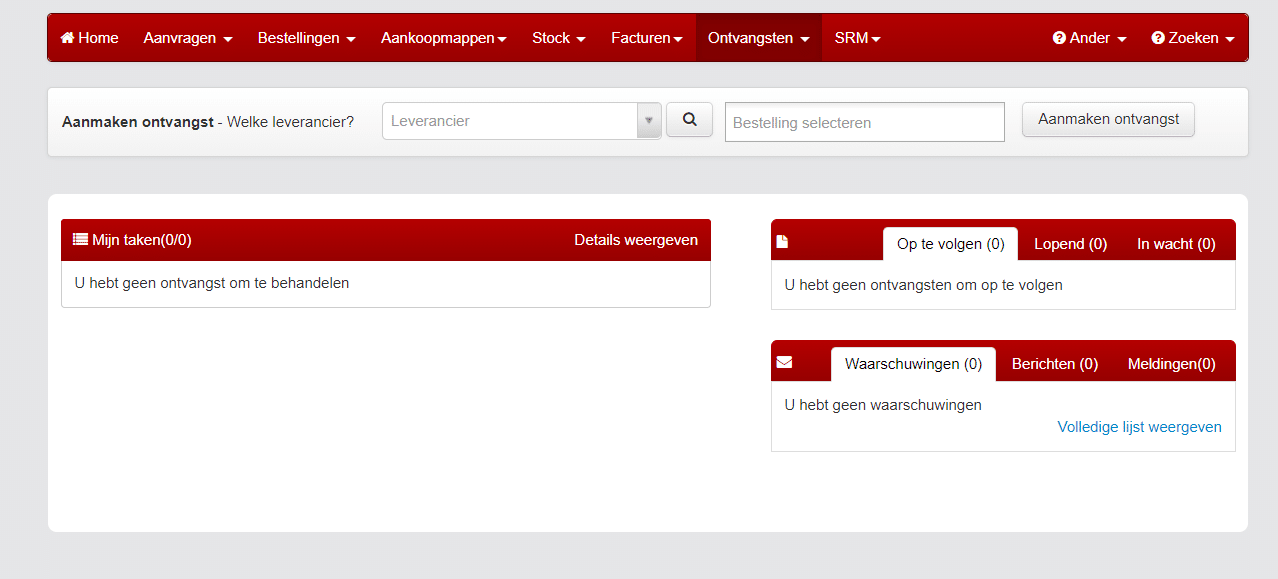
Task: Open the Ander help menu
Action: (1090, 38)
